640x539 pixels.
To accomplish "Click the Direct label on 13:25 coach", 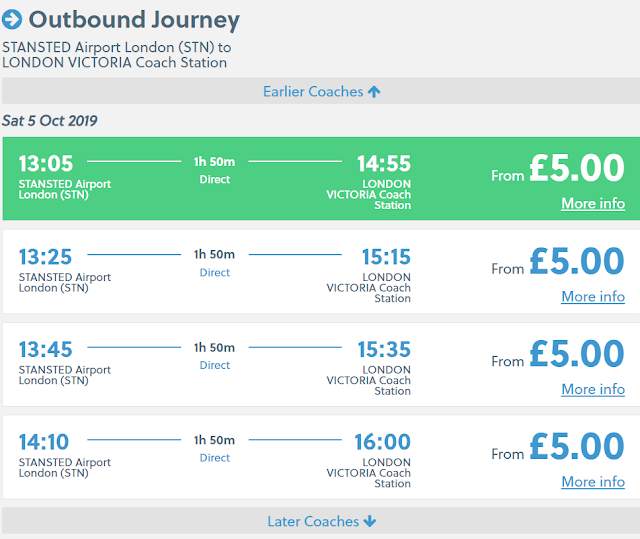I will pyautogui.click(x=215, y=273).
